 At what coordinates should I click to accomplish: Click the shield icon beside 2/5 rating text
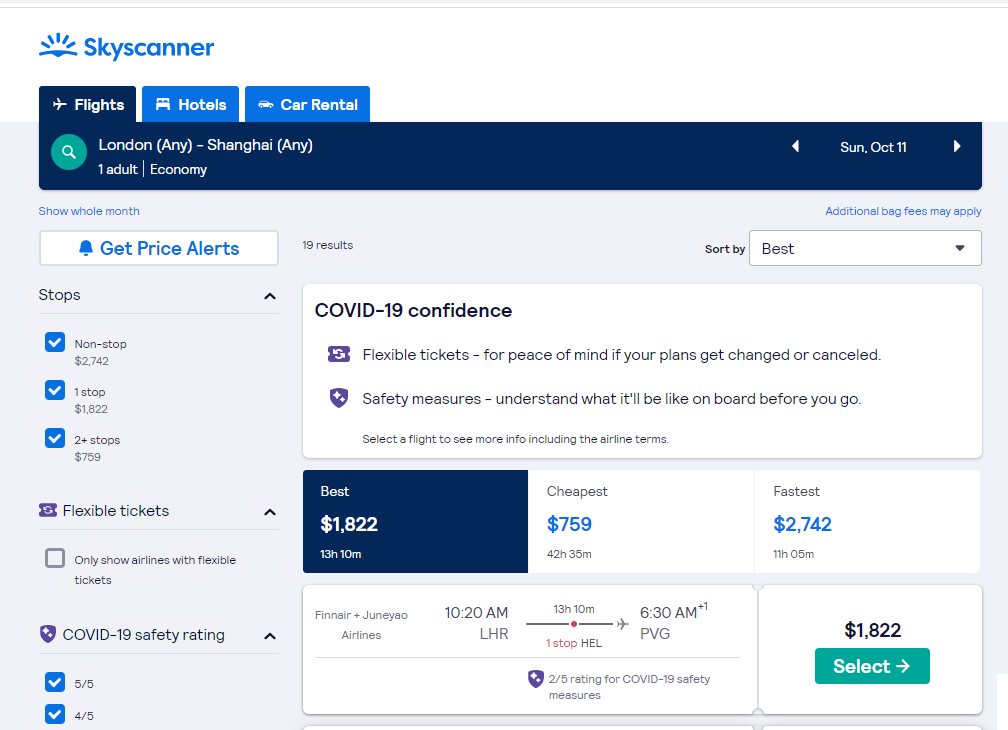click(x=536, y=679)
